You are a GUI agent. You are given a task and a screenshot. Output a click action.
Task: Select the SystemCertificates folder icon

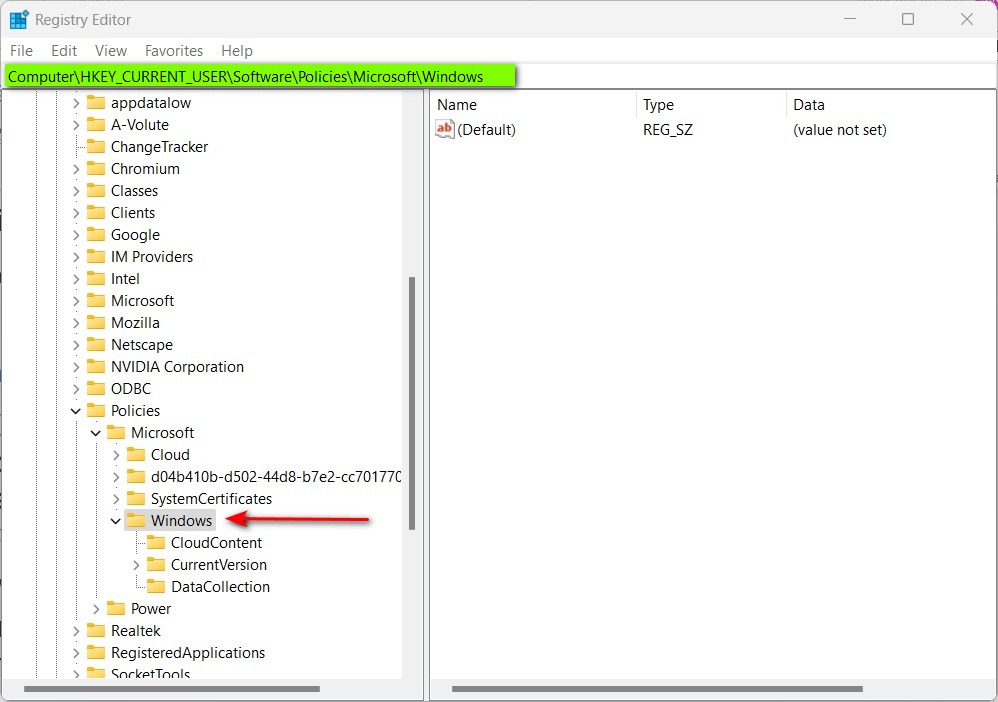[136, 499]
